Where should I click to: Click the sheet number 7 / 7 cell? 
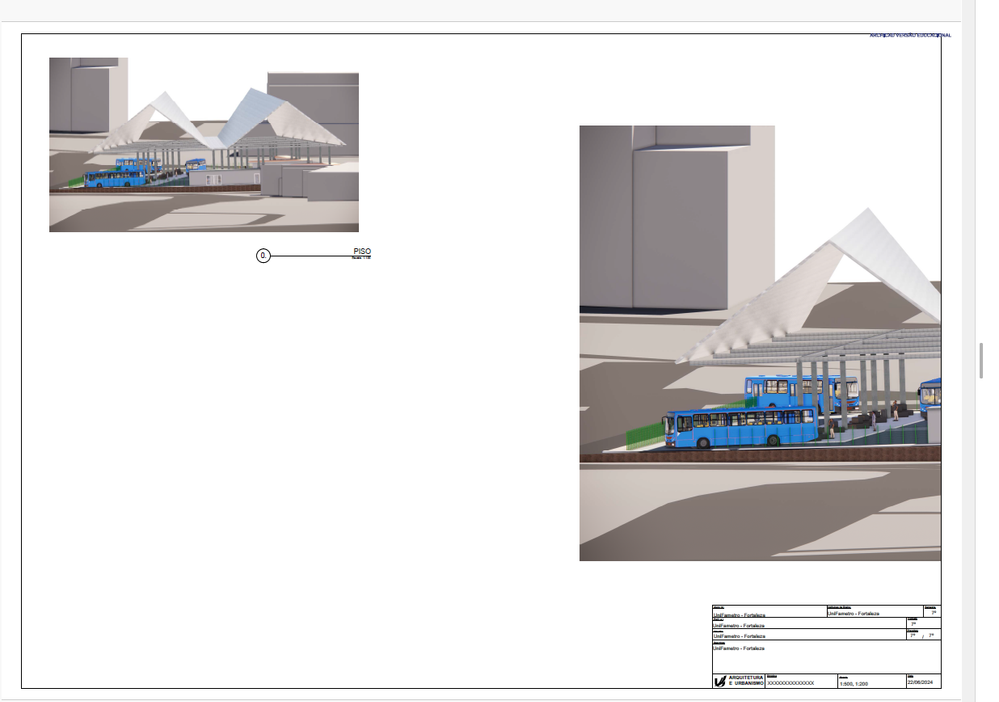(923, 635)
